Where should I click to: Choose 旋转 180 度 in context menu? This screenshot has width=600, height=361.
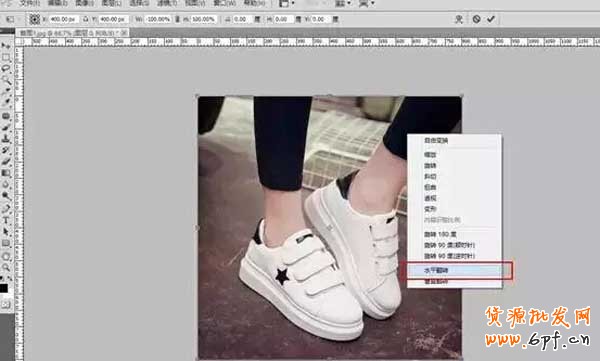click(x=454, y=234)
